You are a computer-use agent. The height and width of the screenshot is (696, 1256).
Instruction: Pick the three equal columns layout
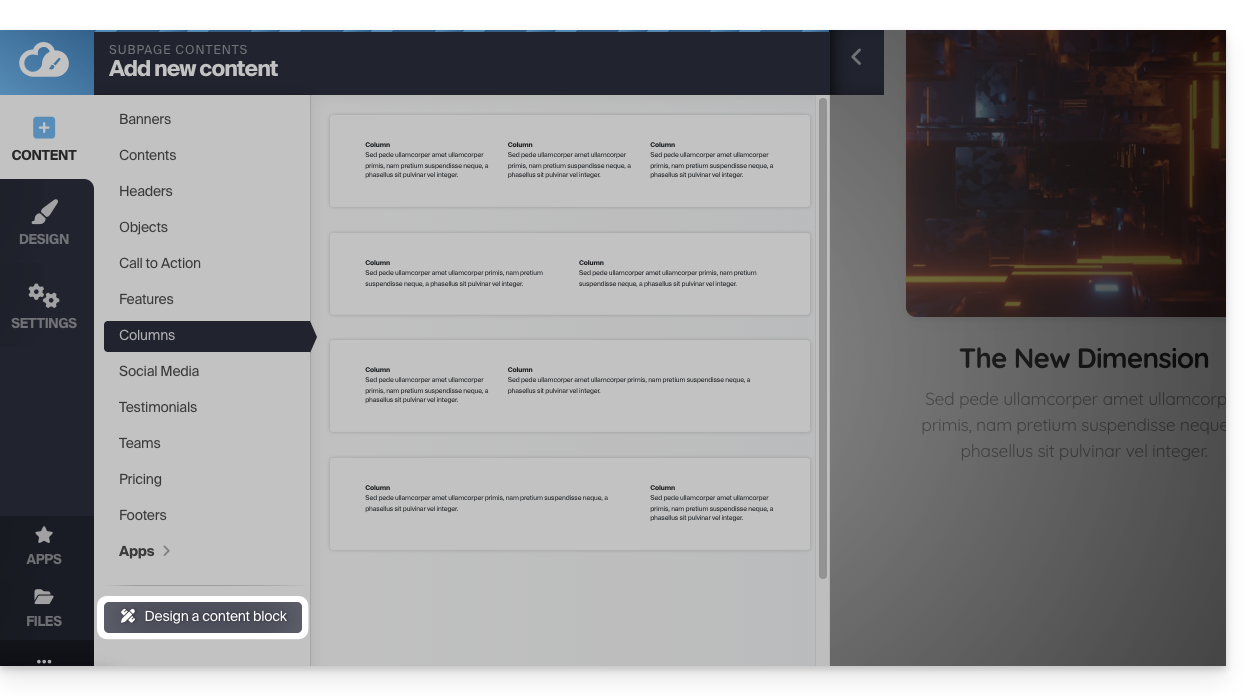coord(569,161)
